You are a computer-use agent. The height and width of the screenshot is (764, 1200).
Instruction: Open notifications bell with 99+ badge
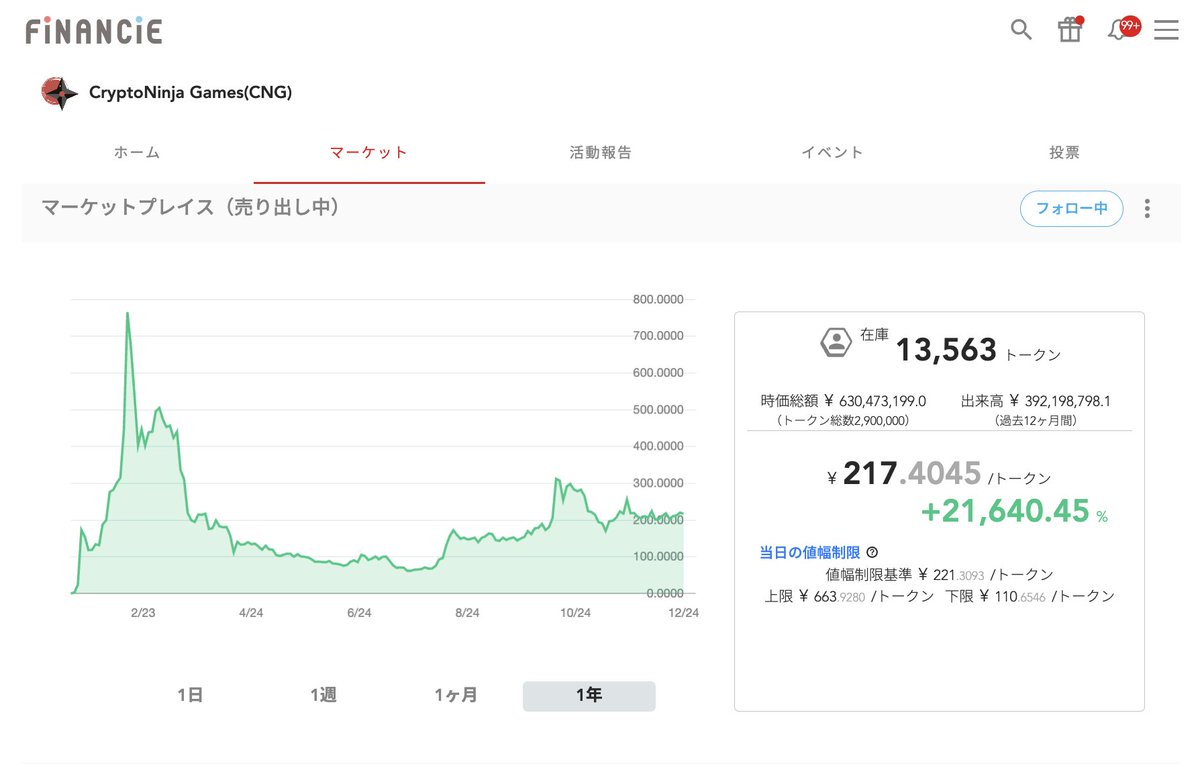click(1122, 29)
